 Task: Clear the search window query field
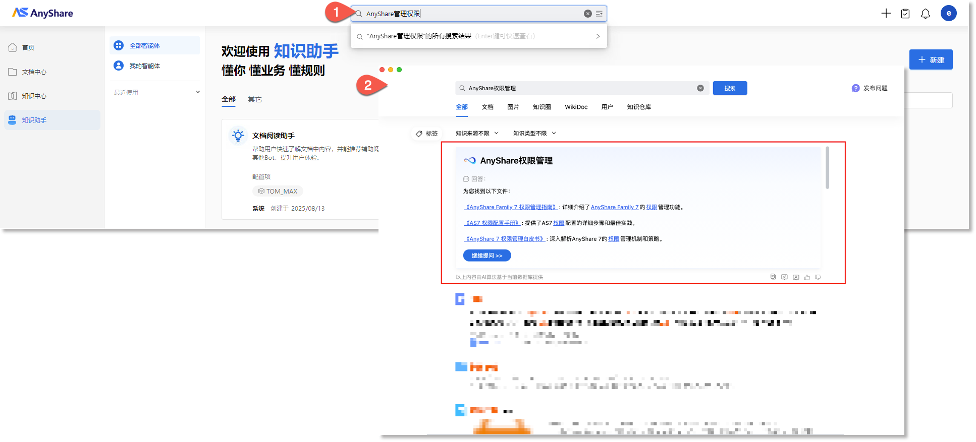point(700,88)
